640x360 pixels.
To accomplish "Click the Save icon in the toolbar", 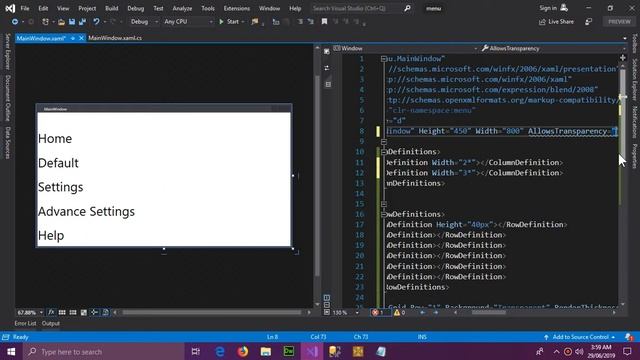I will pos(72,22).
